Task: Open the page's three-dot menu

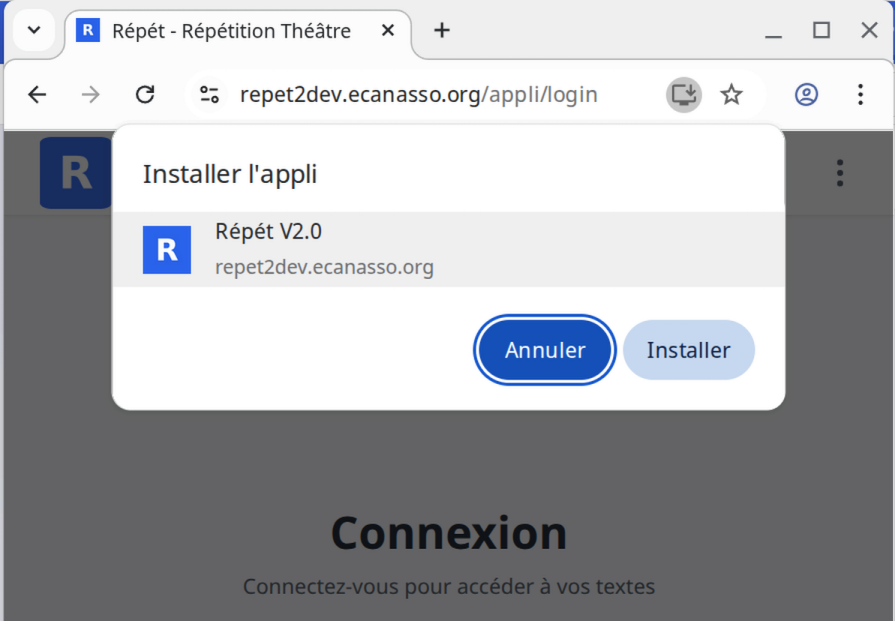Action: pos(840,173)
